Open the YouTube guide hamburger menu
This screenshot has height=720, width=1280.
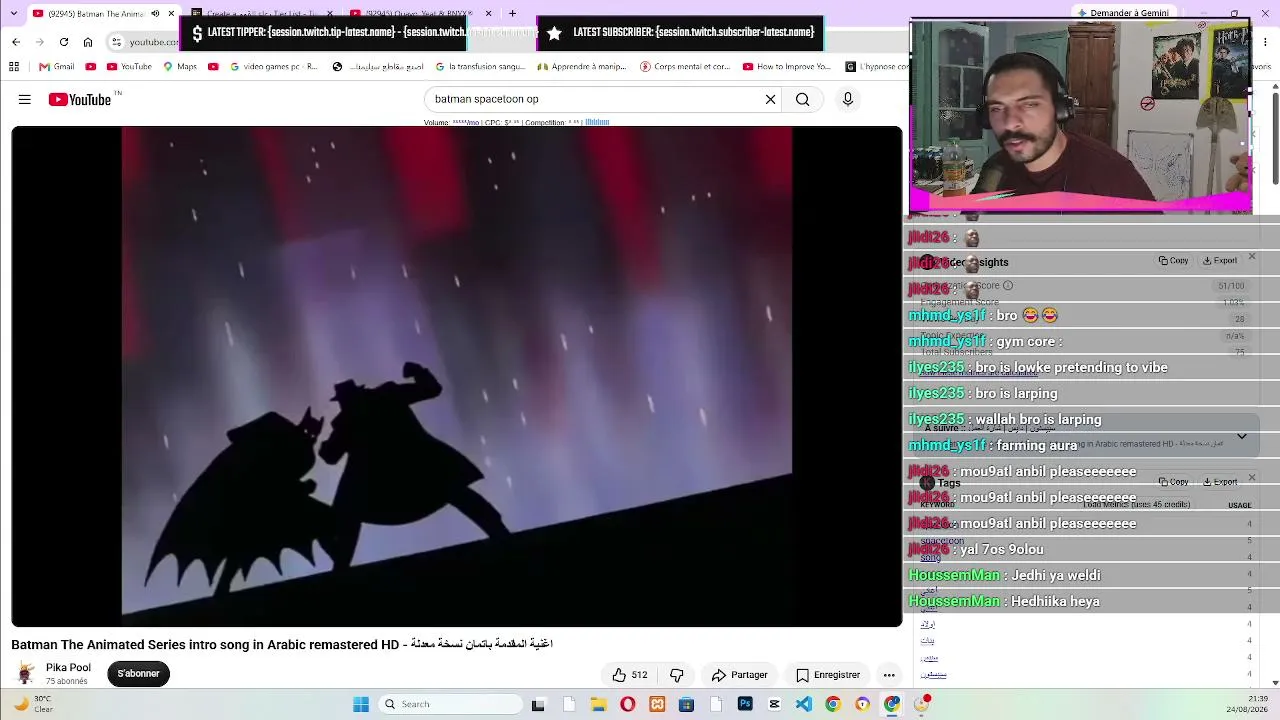tap(25, 99)
